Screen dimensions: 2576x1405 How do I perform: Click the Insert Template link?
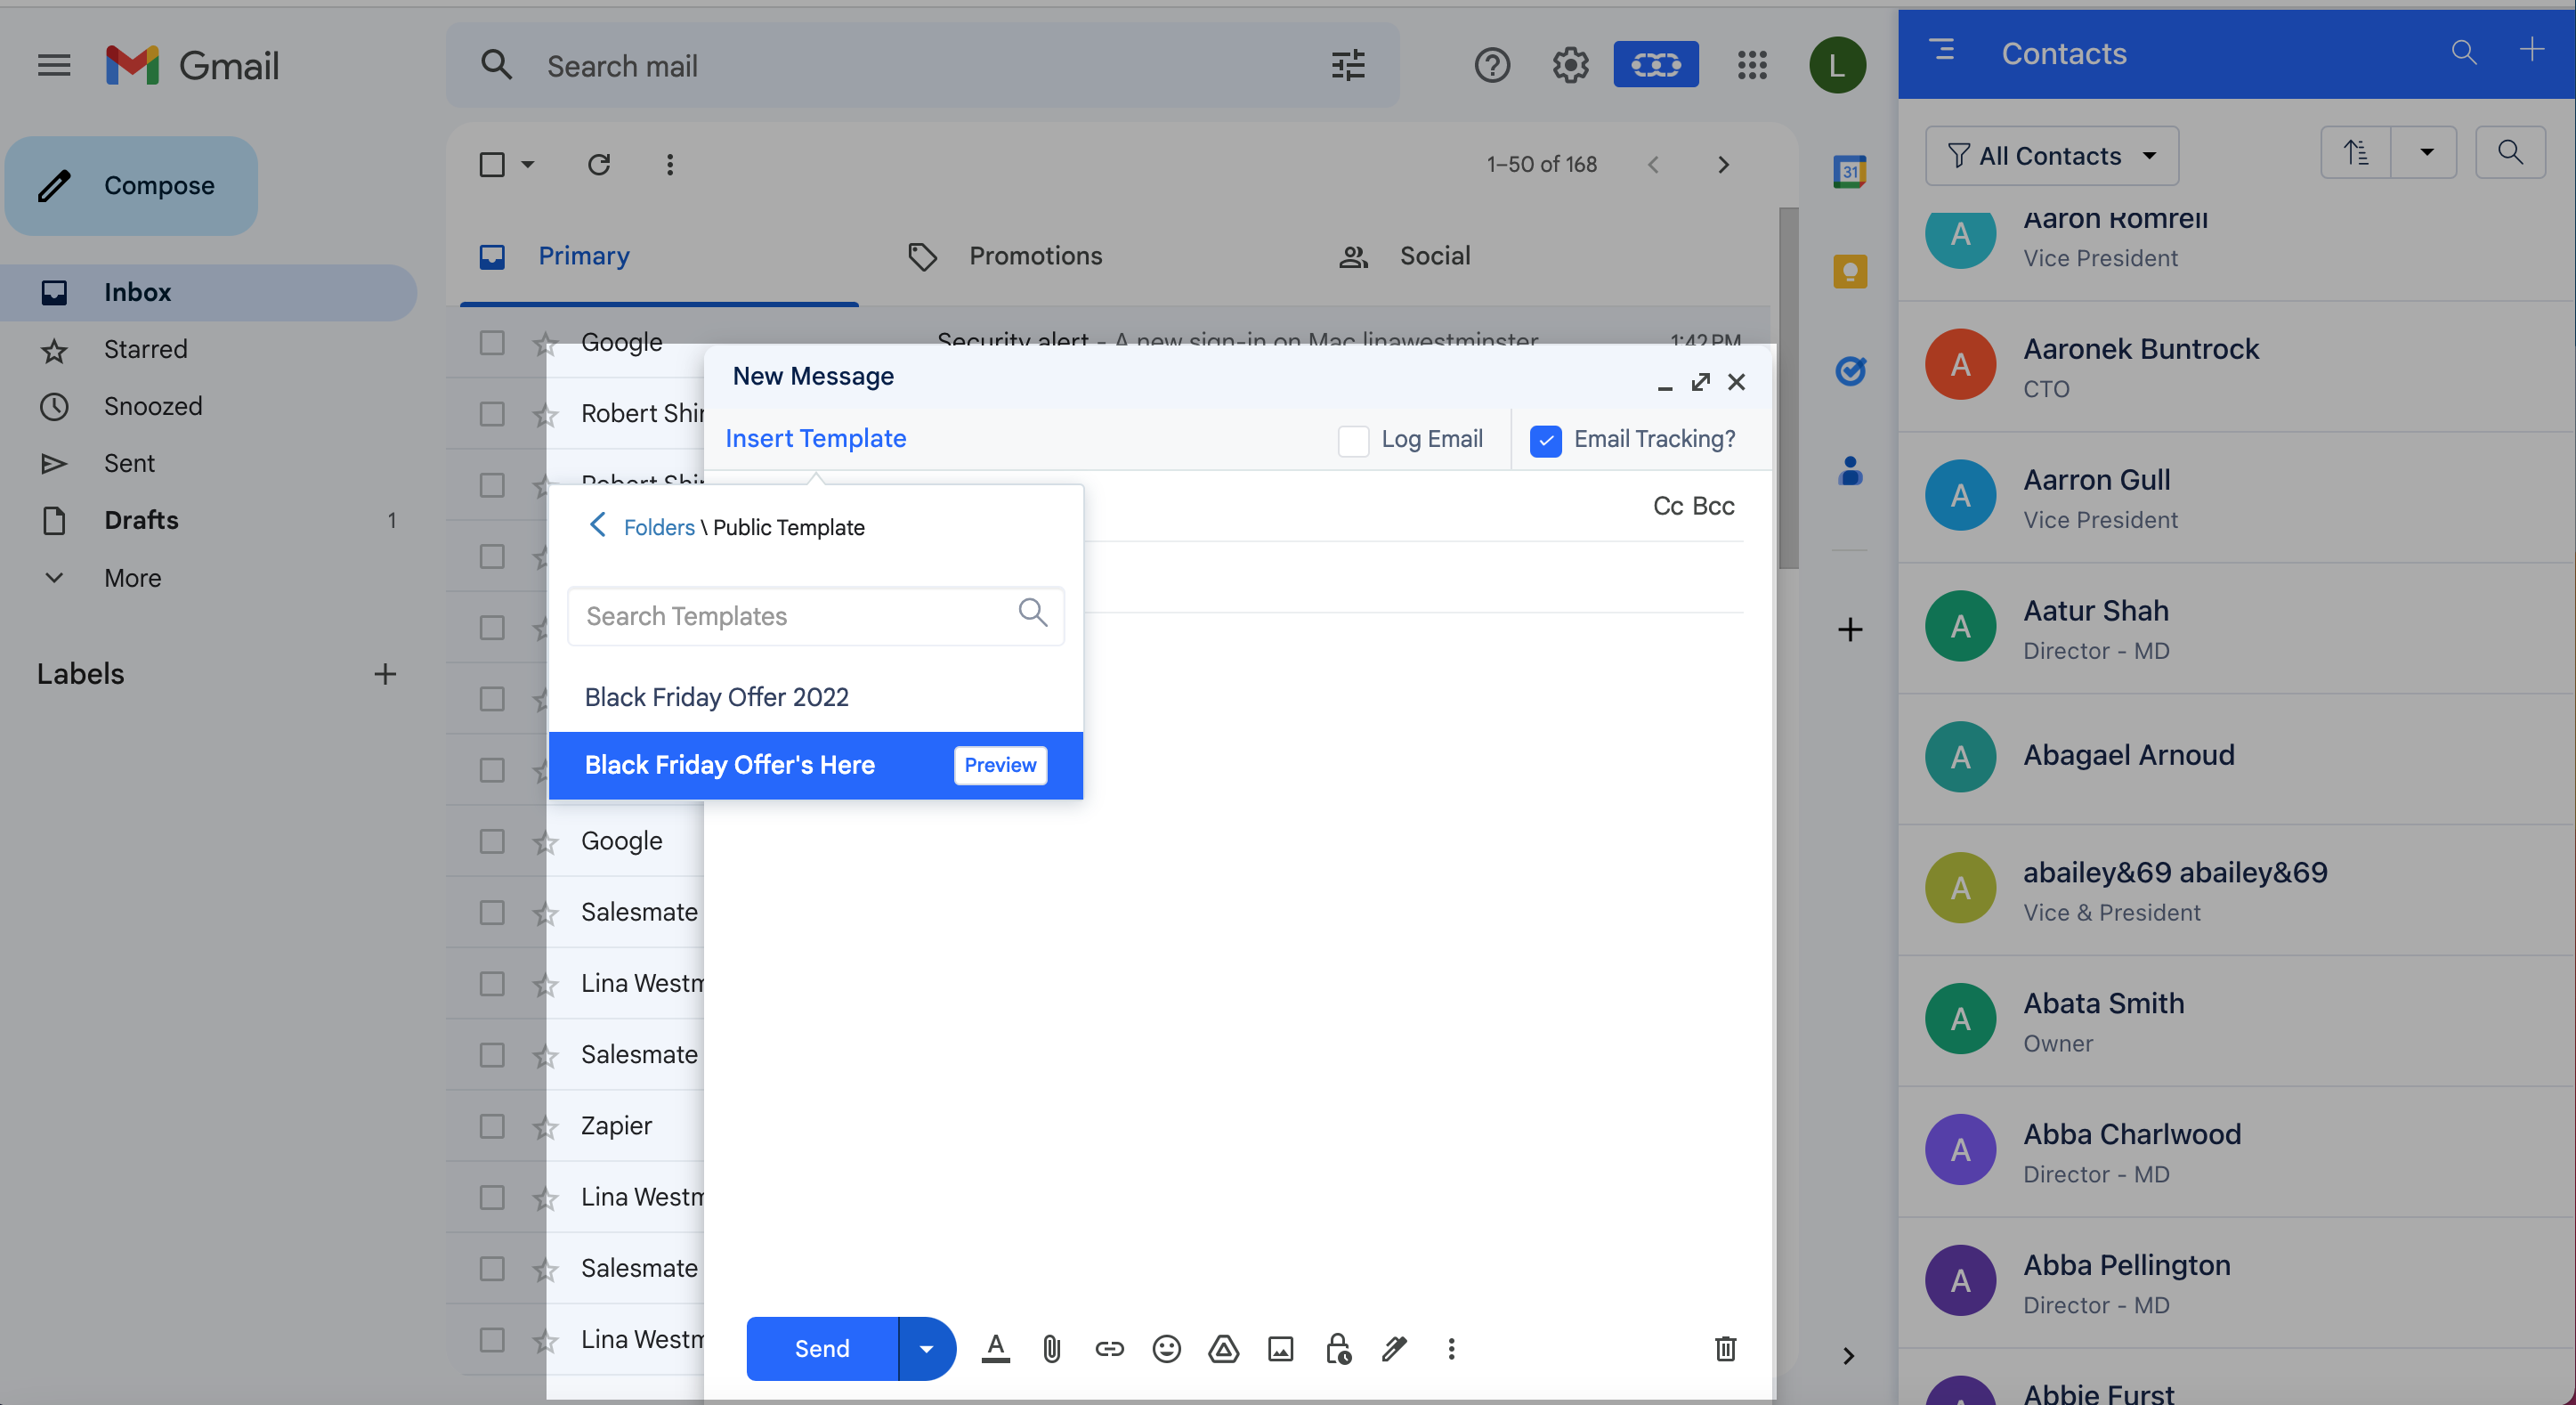click(x=816, y=438)
